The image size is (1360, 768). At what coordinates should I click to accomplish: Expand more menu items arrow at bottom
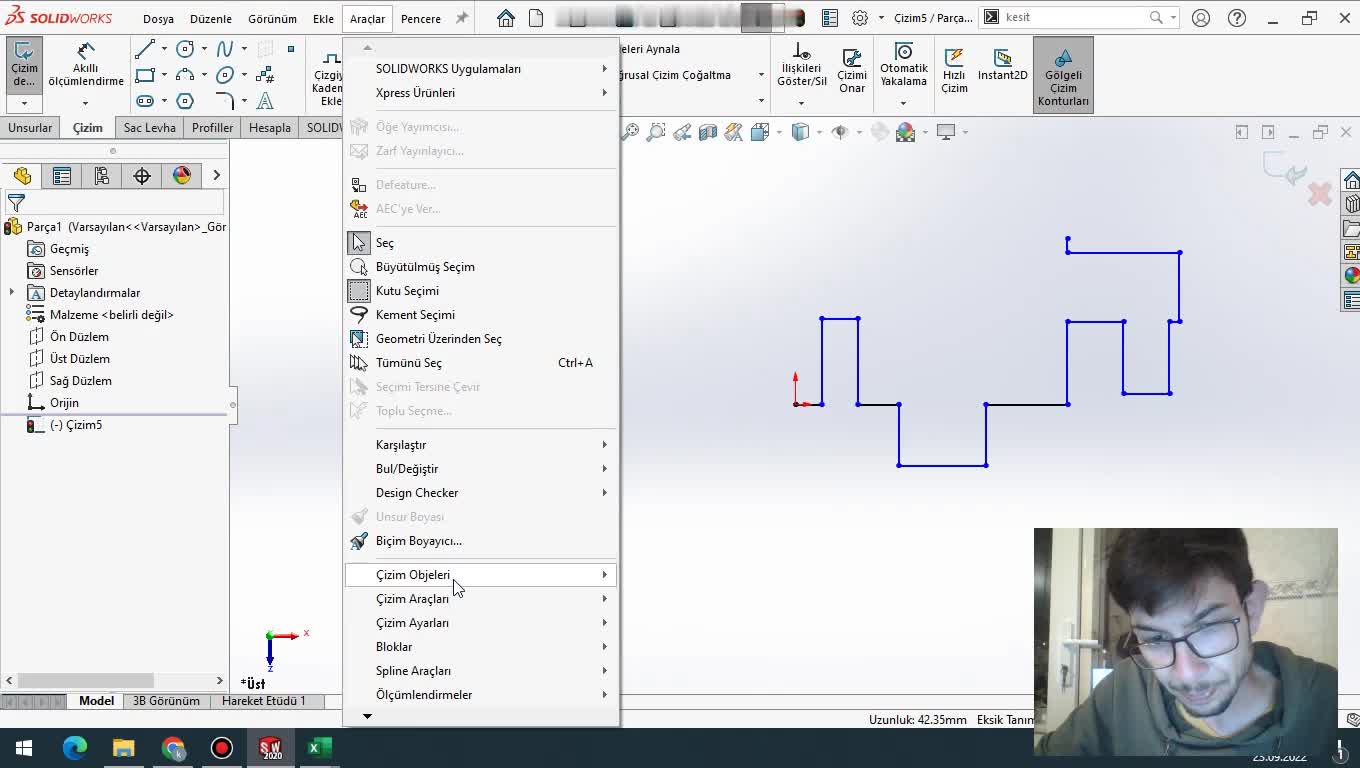point(367,716)
